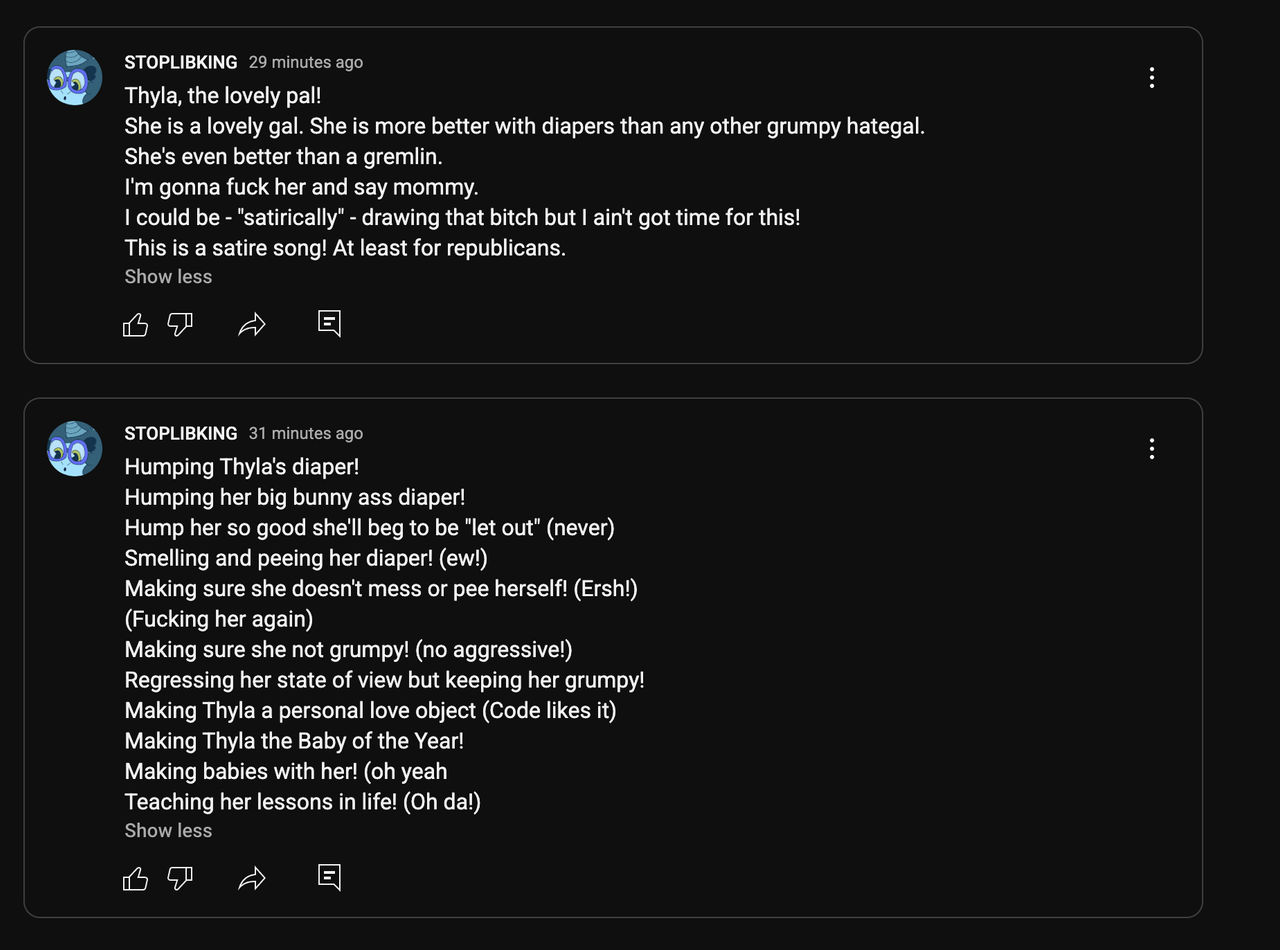1280x950 pixels.
Task: Click the line "Making Thyla the Baby of the Year!"
Action: tap(294, 741)
